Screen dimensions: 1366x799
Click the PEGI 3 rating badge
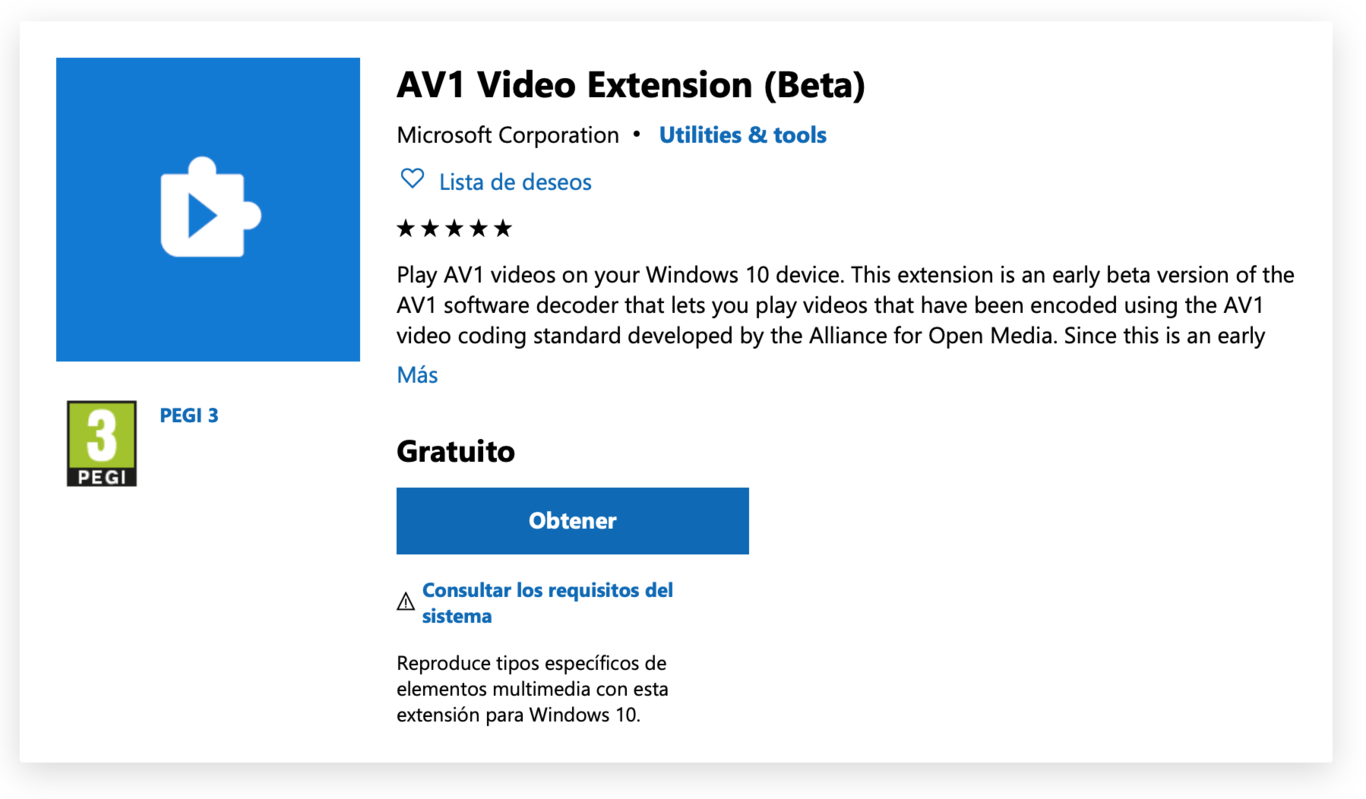click(101, 443)
